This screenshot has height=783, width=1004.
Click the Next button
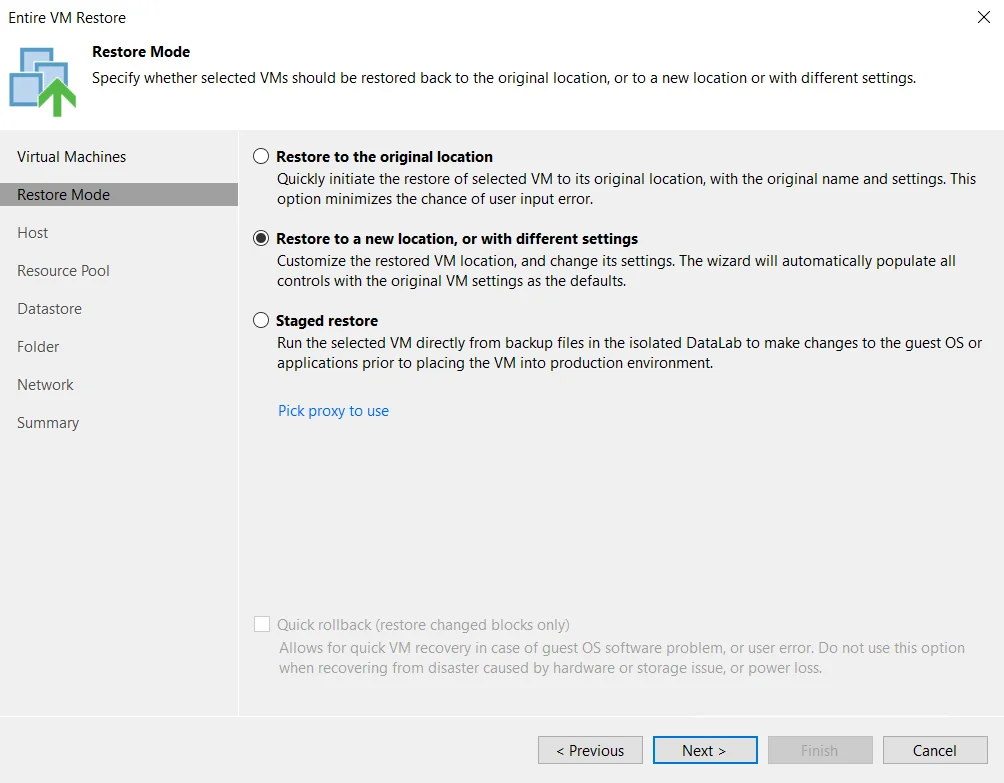705,750
